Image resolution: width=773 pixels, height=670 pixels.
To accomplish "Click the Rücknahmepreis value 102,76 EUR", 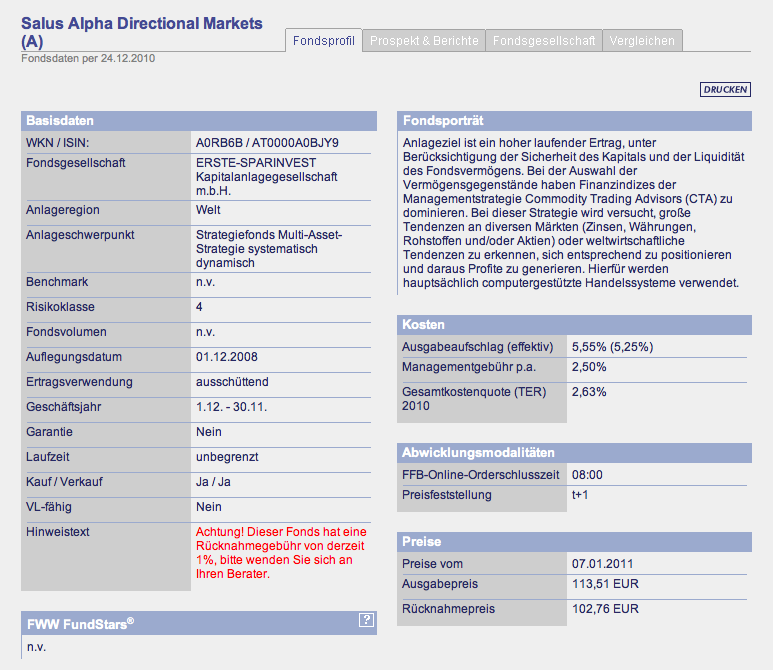I will tap(605, 609).
